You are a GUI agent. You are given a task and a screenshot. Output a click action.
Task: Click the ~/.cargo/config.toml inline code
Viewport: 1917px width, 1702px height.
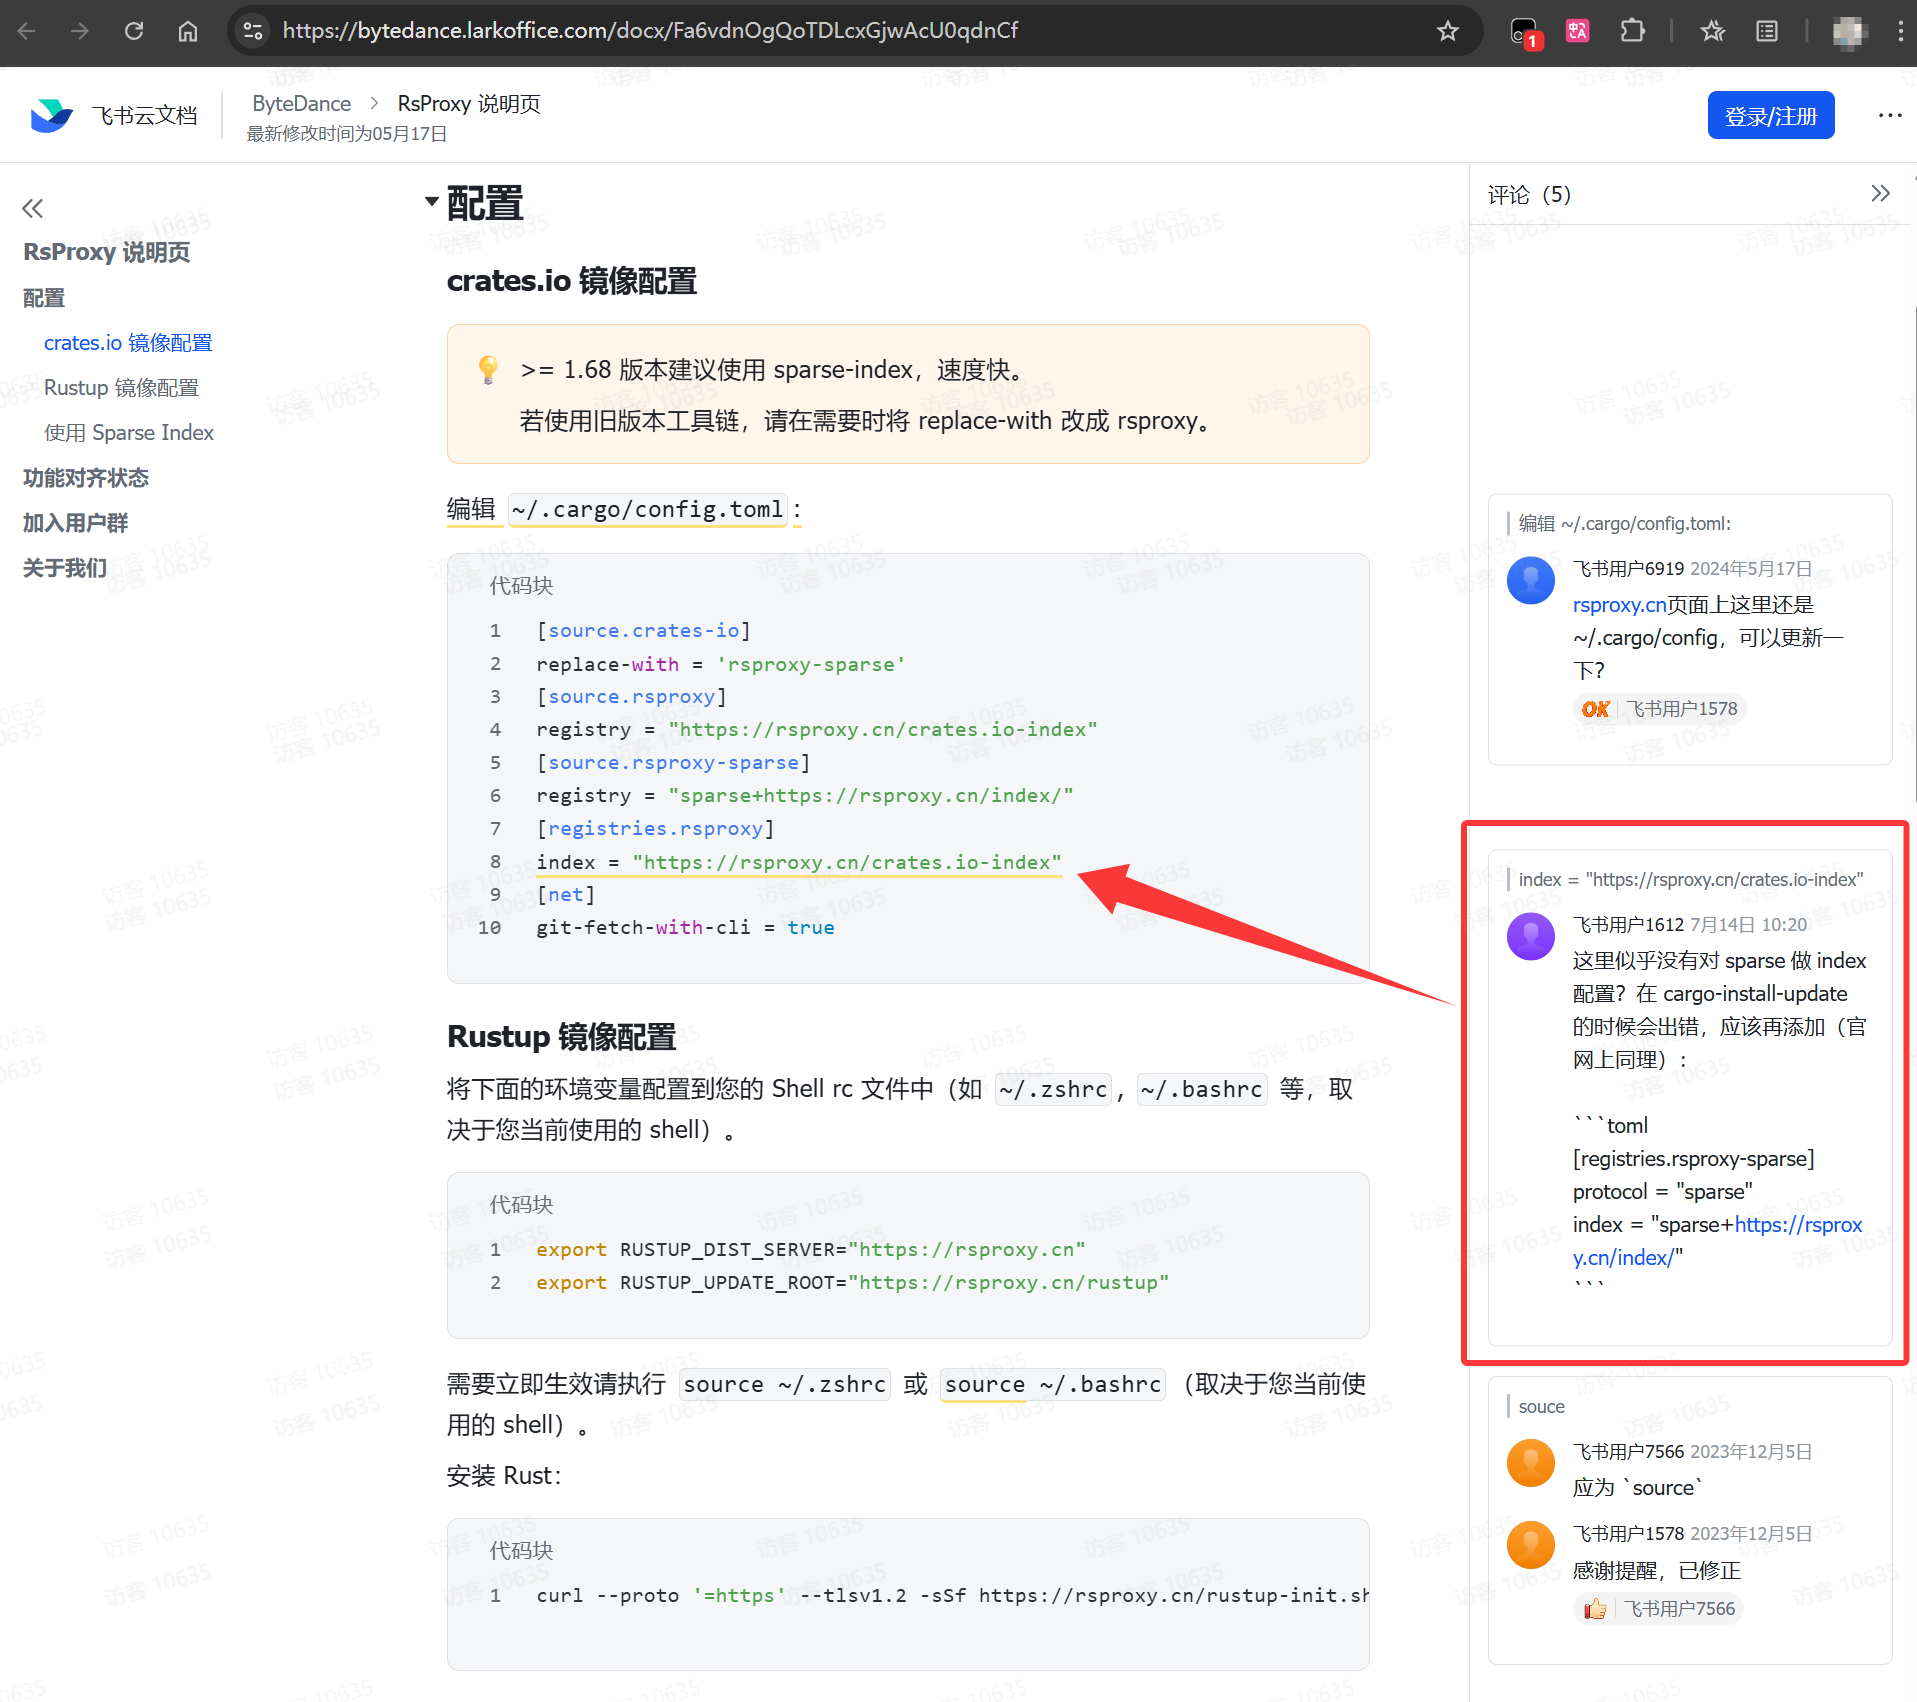click(x=648, y=510)
